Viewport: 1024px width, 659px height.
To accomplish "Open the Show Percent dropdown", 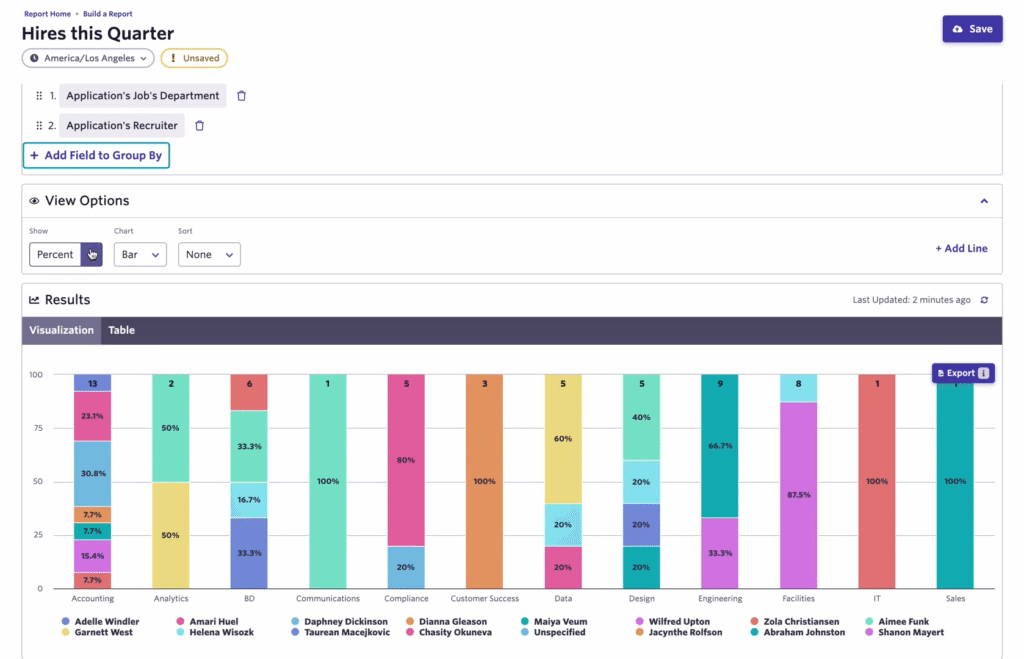I will point(92,255).
